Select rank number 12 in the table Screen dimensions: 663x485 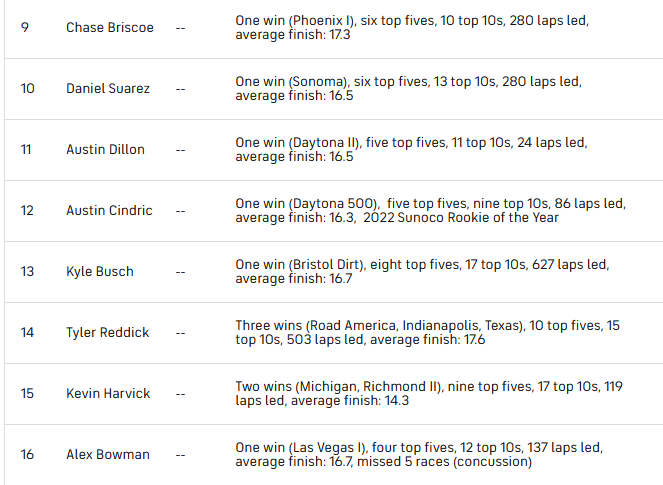pyautogui.click(x=27, y=210)
